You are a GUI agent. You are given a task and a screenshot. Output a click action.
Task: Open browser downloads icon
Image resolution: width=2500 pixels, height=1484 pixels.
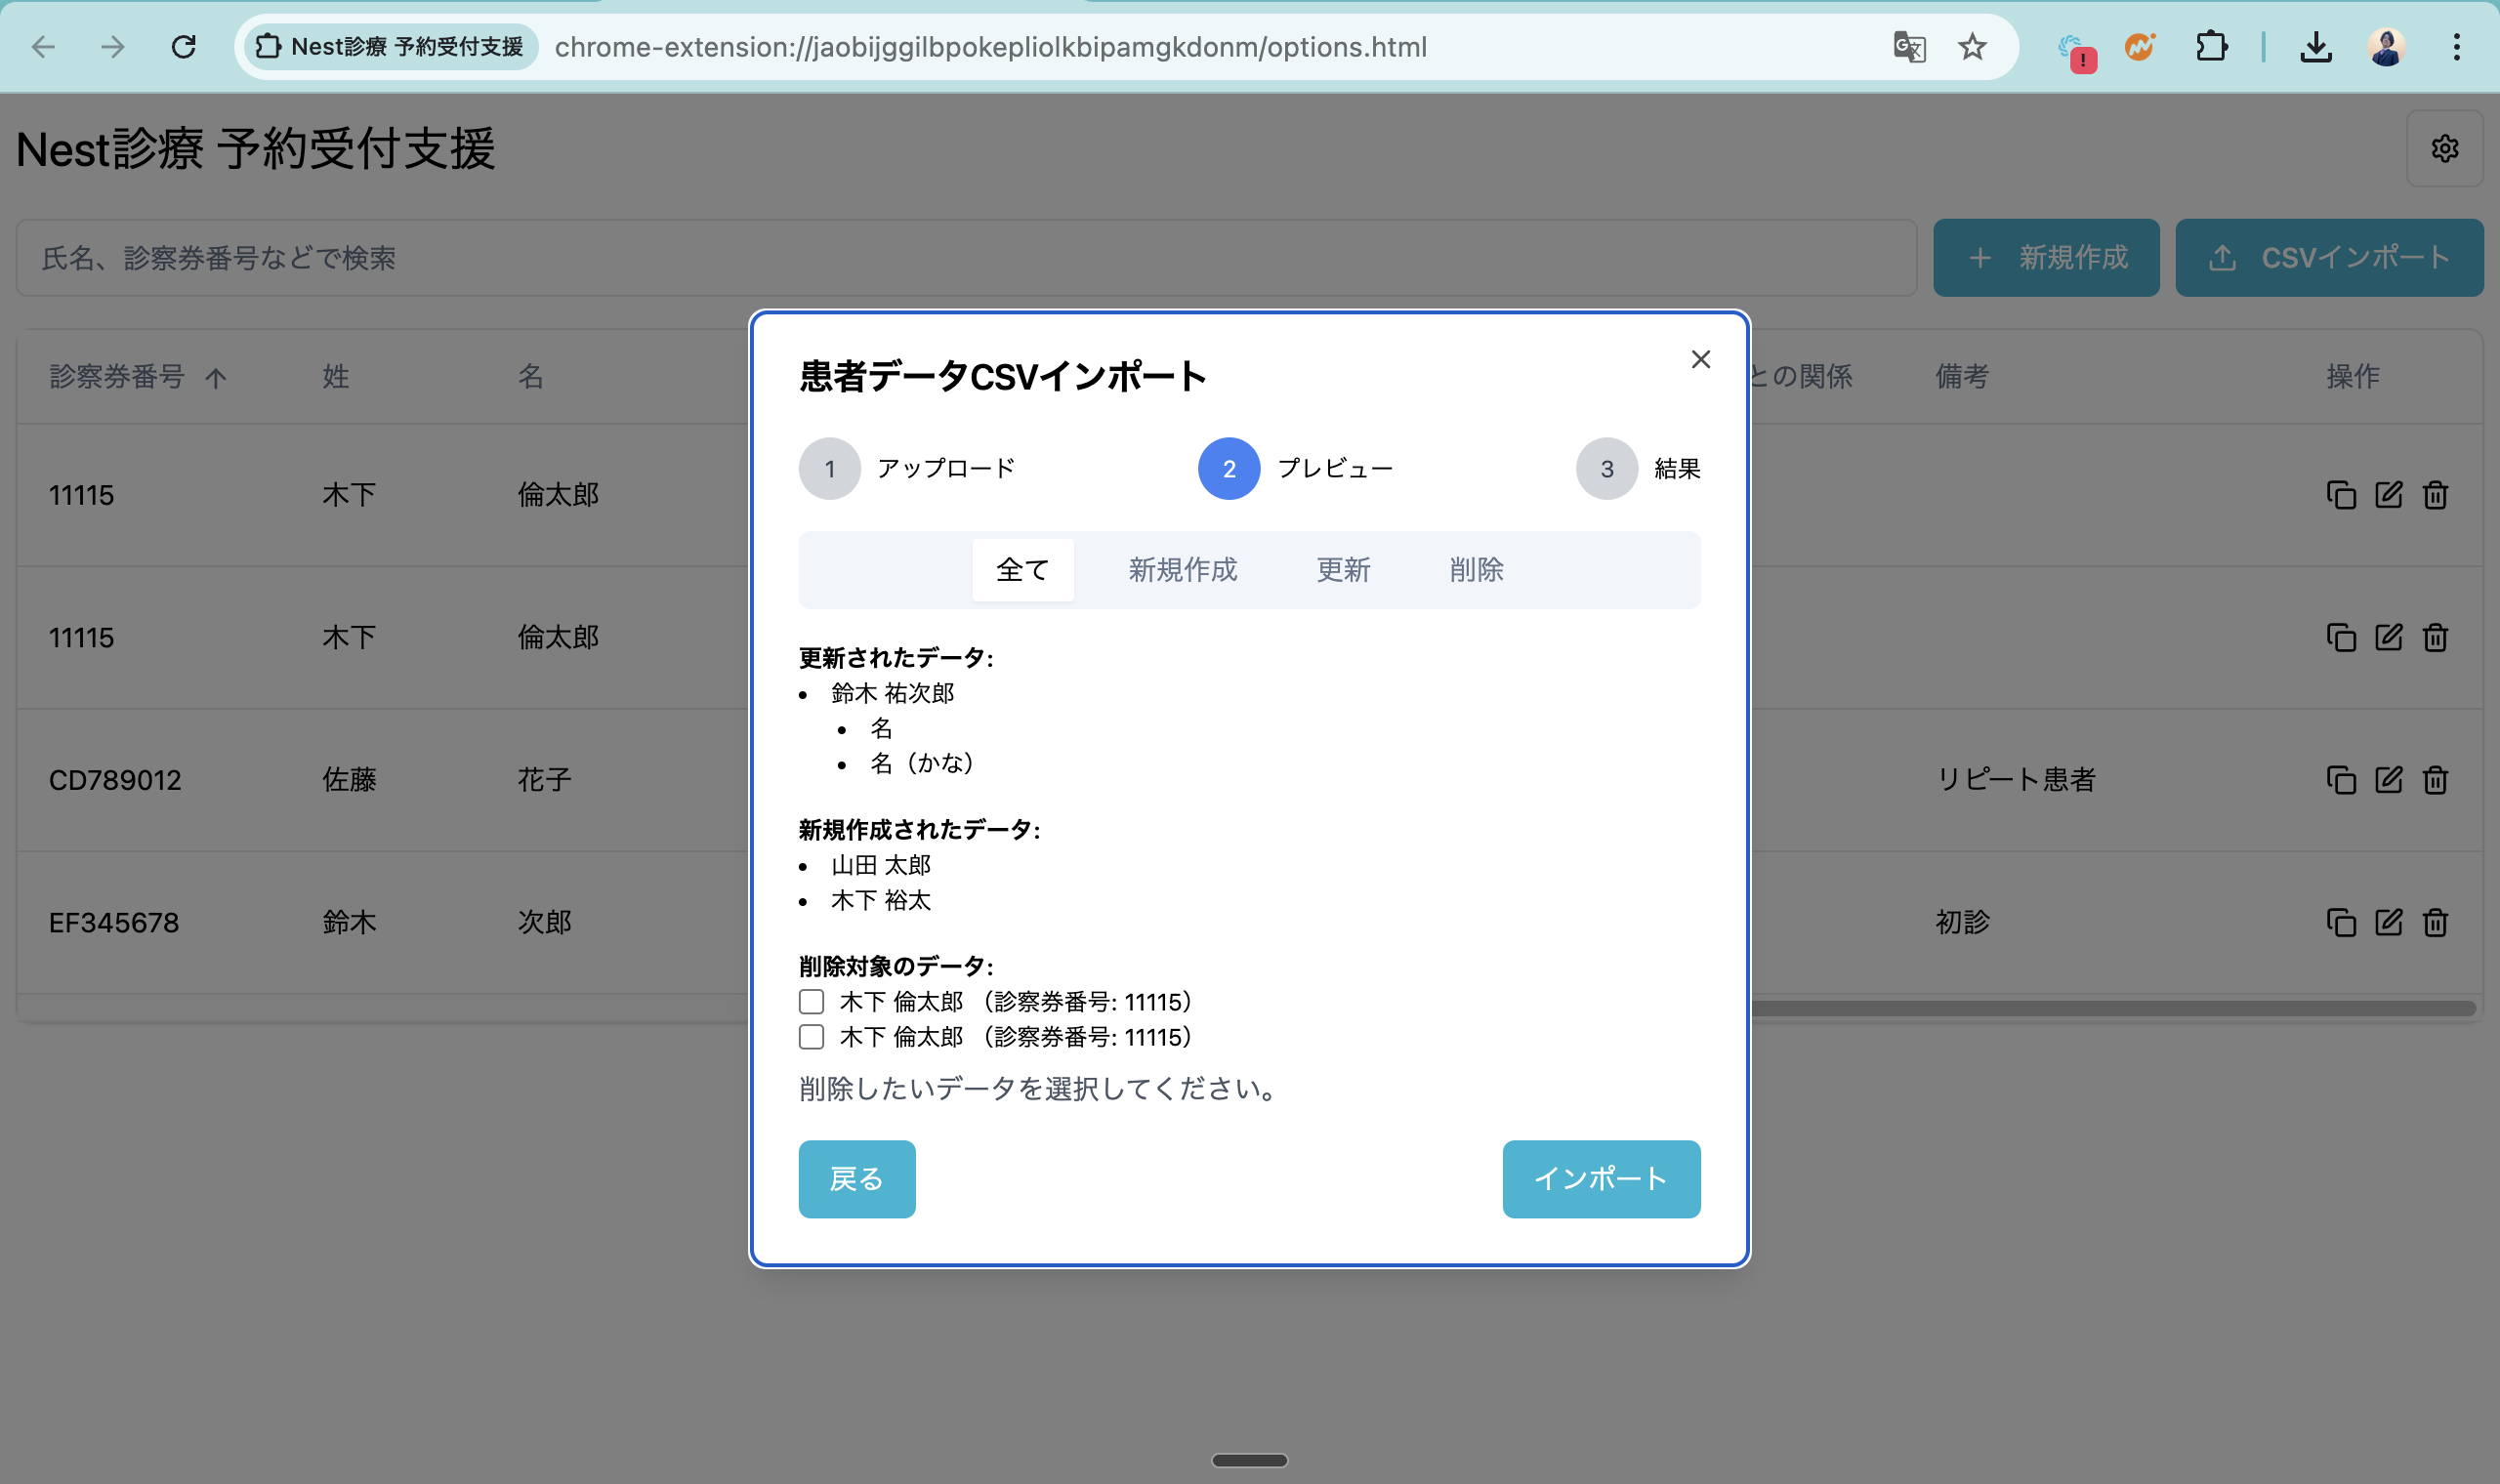pyautogui.click(x=2316, y=47)
